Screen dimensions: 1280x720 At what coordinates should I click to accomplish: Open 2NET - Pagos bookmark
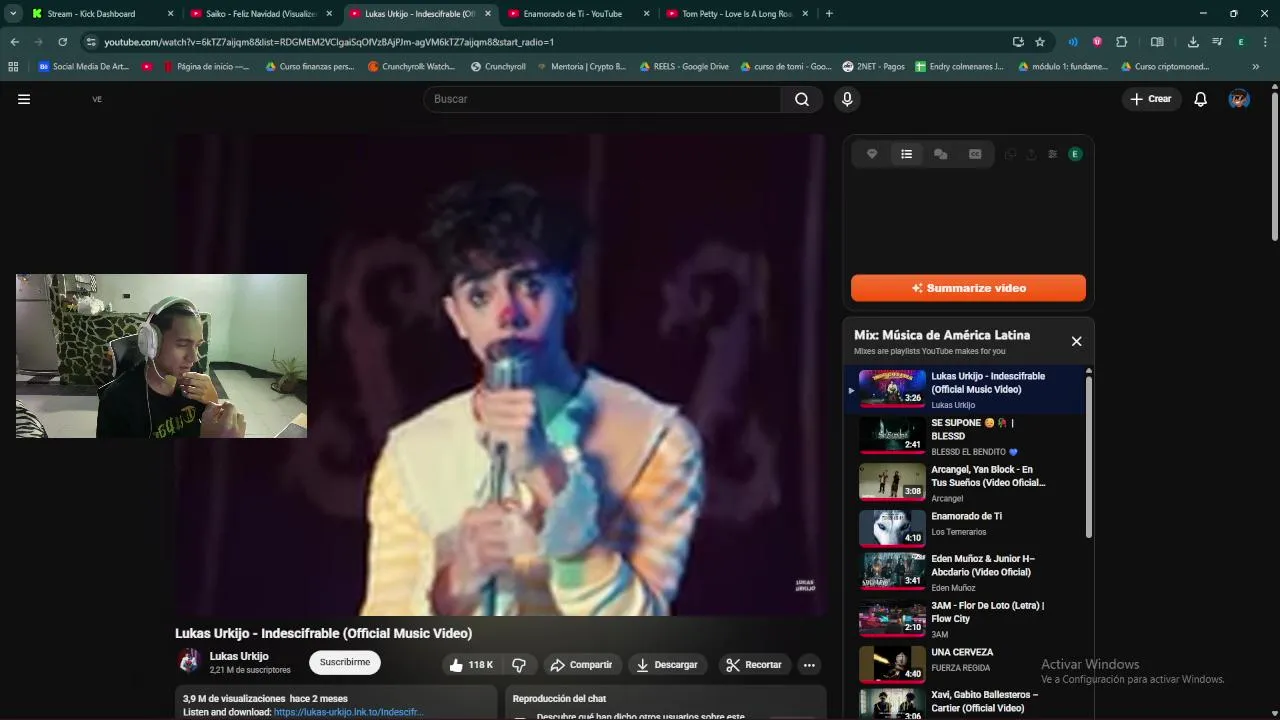pyautogui.click(x=873, y=67)
